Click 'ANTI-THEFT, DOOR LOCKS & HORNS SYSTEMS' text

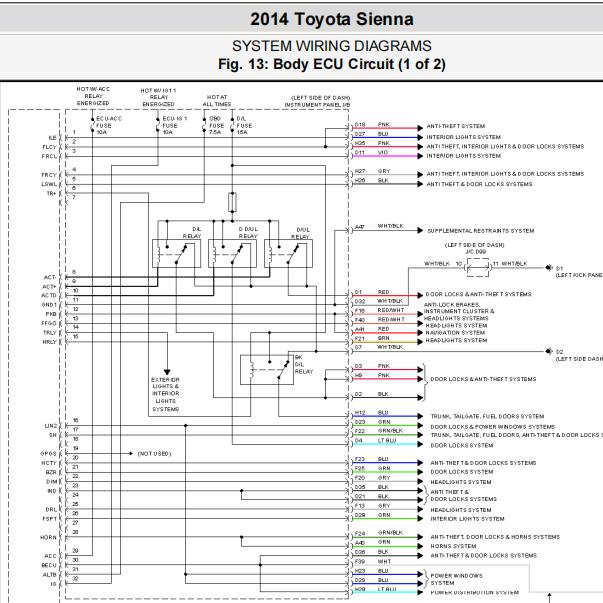(x=495, y=537)
